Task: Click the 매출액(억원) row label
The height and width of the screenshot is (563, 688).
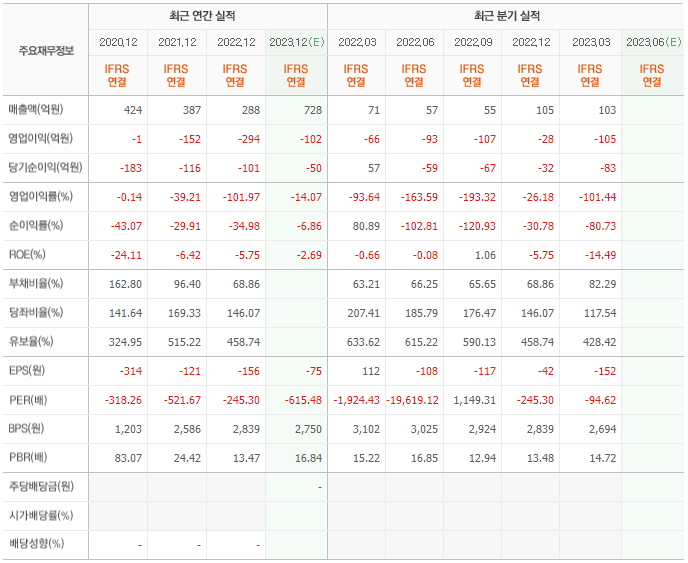Action: point(36,110)
